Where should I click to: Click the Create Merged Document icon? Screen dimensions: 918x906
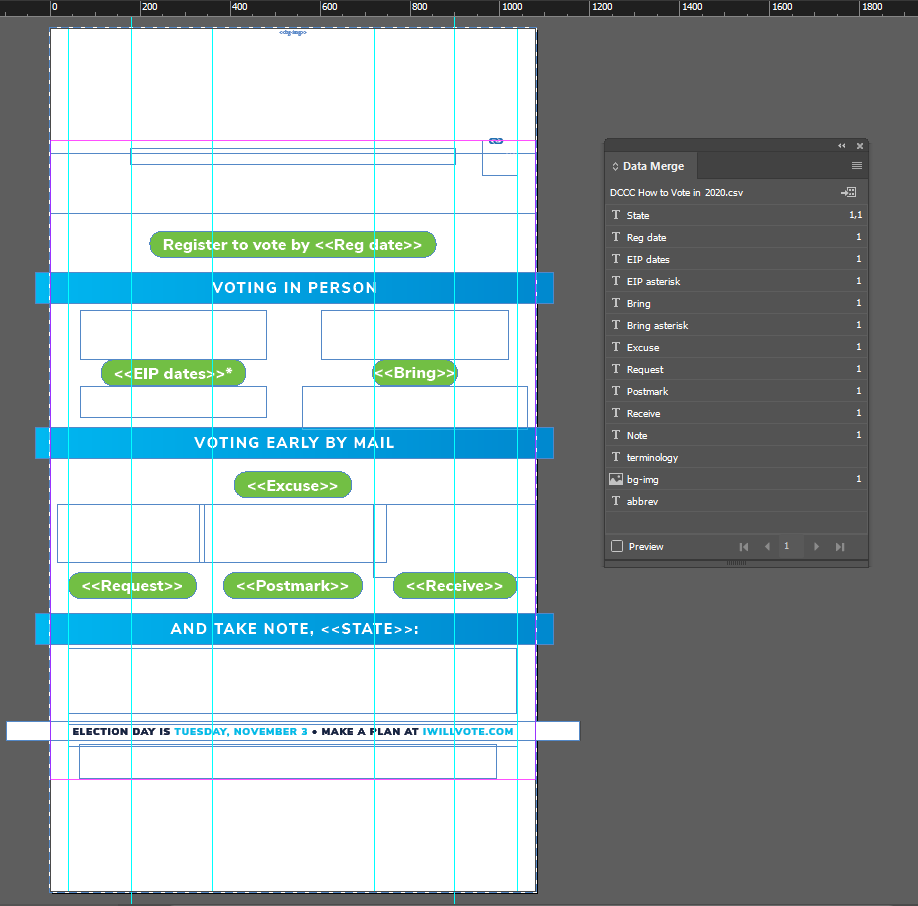point(848,192)
